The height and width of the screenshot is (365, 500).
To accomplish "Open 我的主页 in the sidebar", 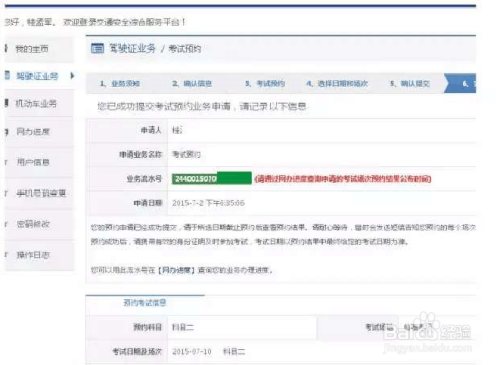I will pos(32,49).
